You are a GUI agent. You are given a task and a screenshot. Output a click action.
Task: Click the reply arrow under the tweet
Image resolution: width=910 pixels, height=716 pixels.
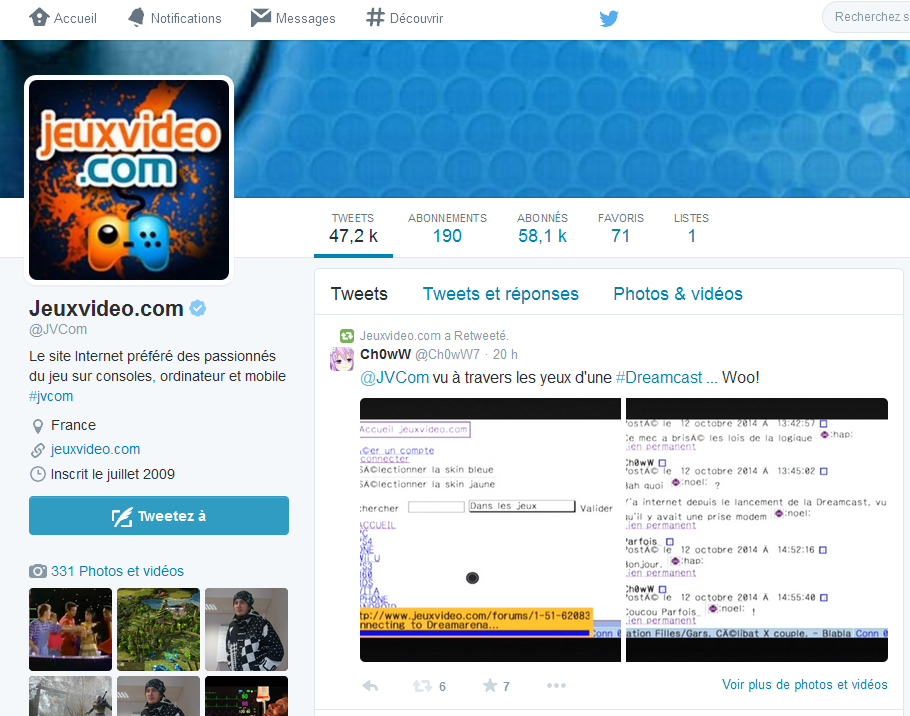coord(370,686)
